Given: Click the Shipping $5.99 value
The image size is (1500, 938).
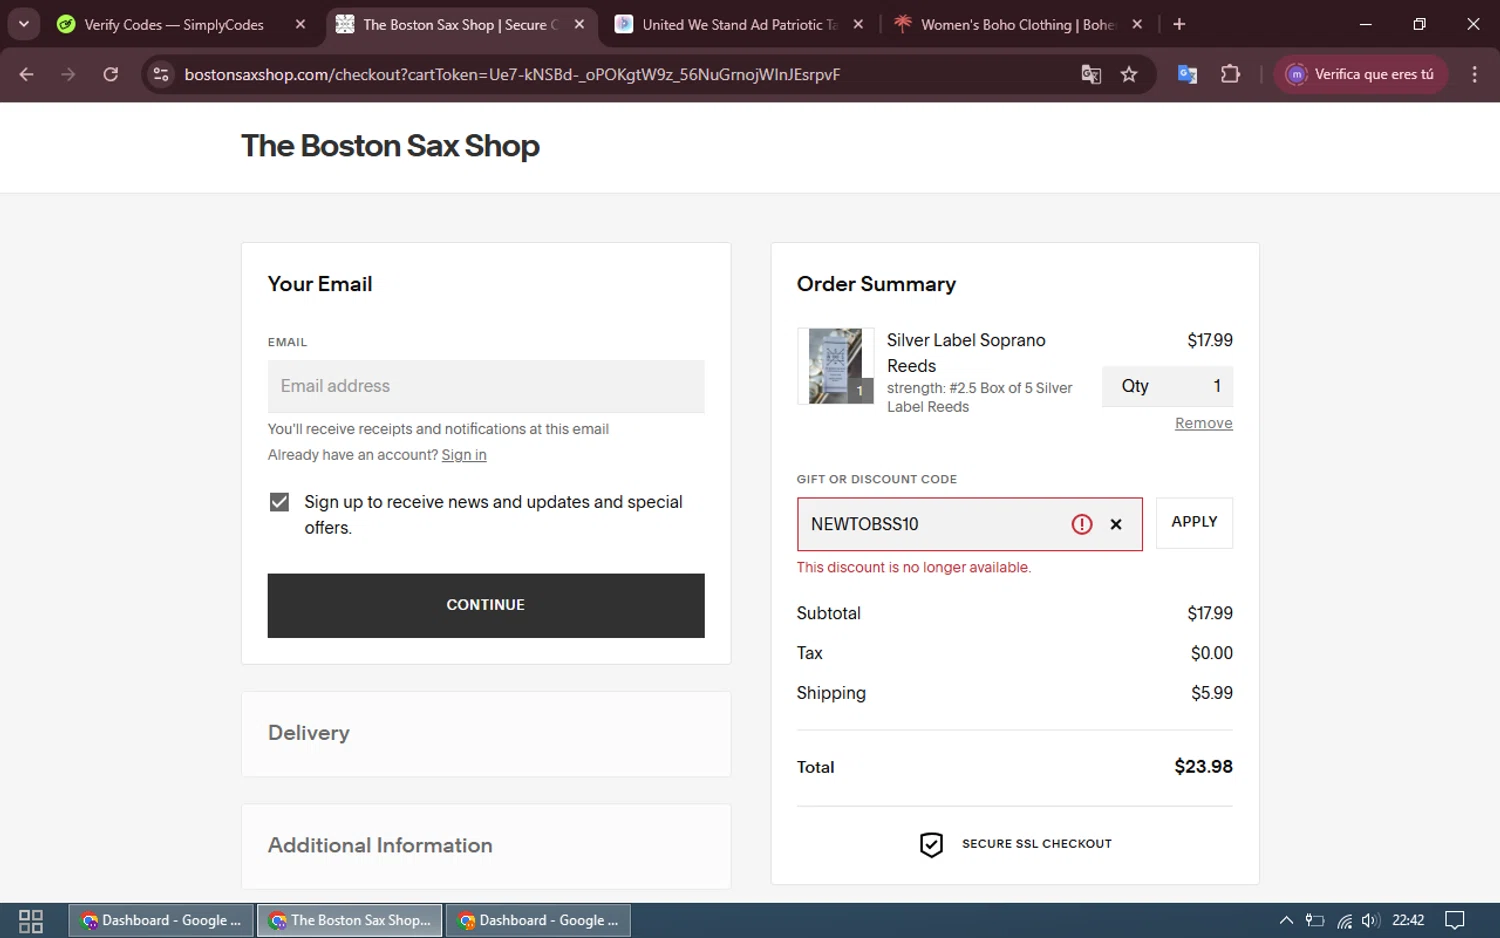Looking at the screenshot, I should pyautogui.click(x=1212, y=693).
